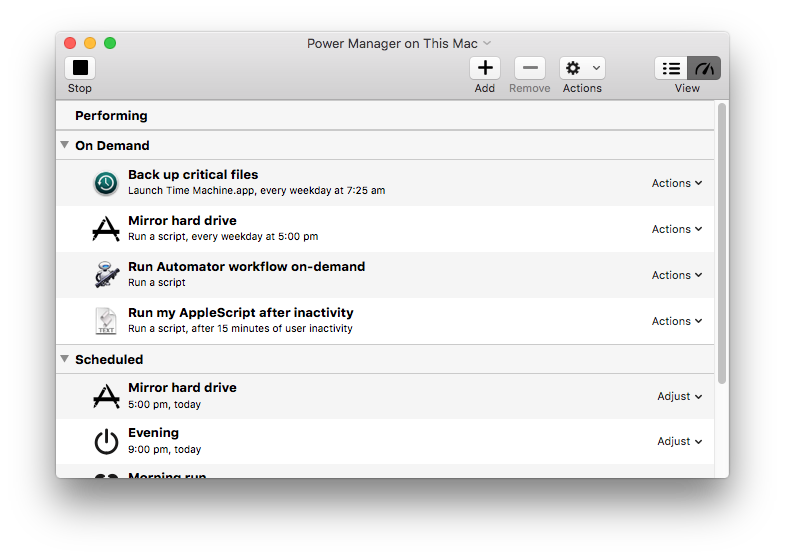
Task: Open Actions menu for Run Automator workflow
Action: click(x=676, y=275)
